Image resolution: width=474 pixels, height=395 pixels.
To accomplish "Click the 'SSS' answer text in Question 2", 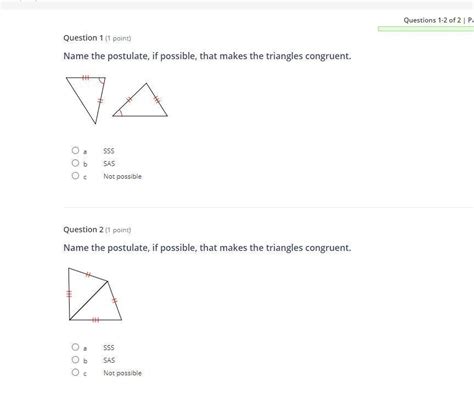I will pos(109,348).
